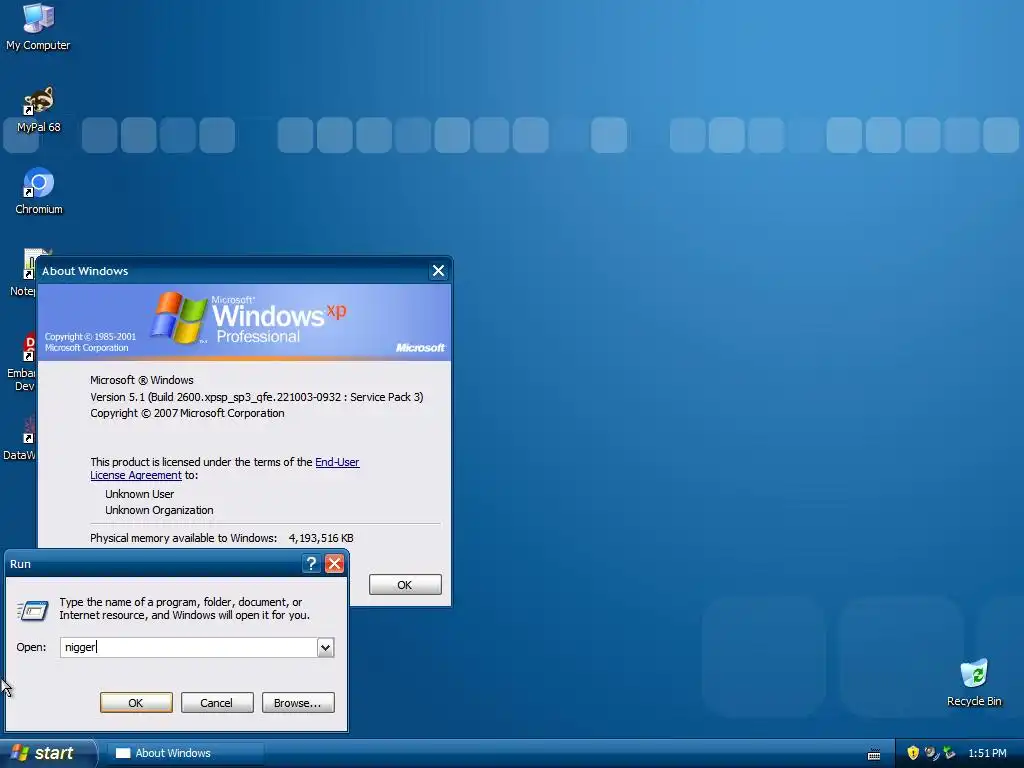This screenshot has width=1024, height=768.
Task: Click the question mark help button in Run
Action: point(312,564)
